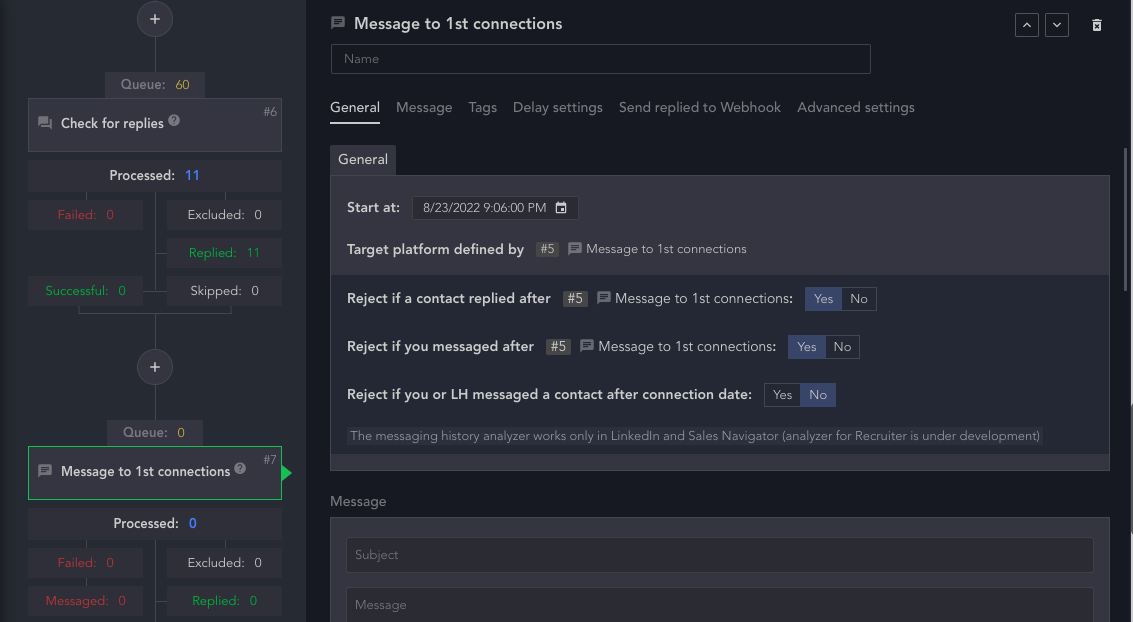Open the Advanced settings tab

click(x=856, y=107)
